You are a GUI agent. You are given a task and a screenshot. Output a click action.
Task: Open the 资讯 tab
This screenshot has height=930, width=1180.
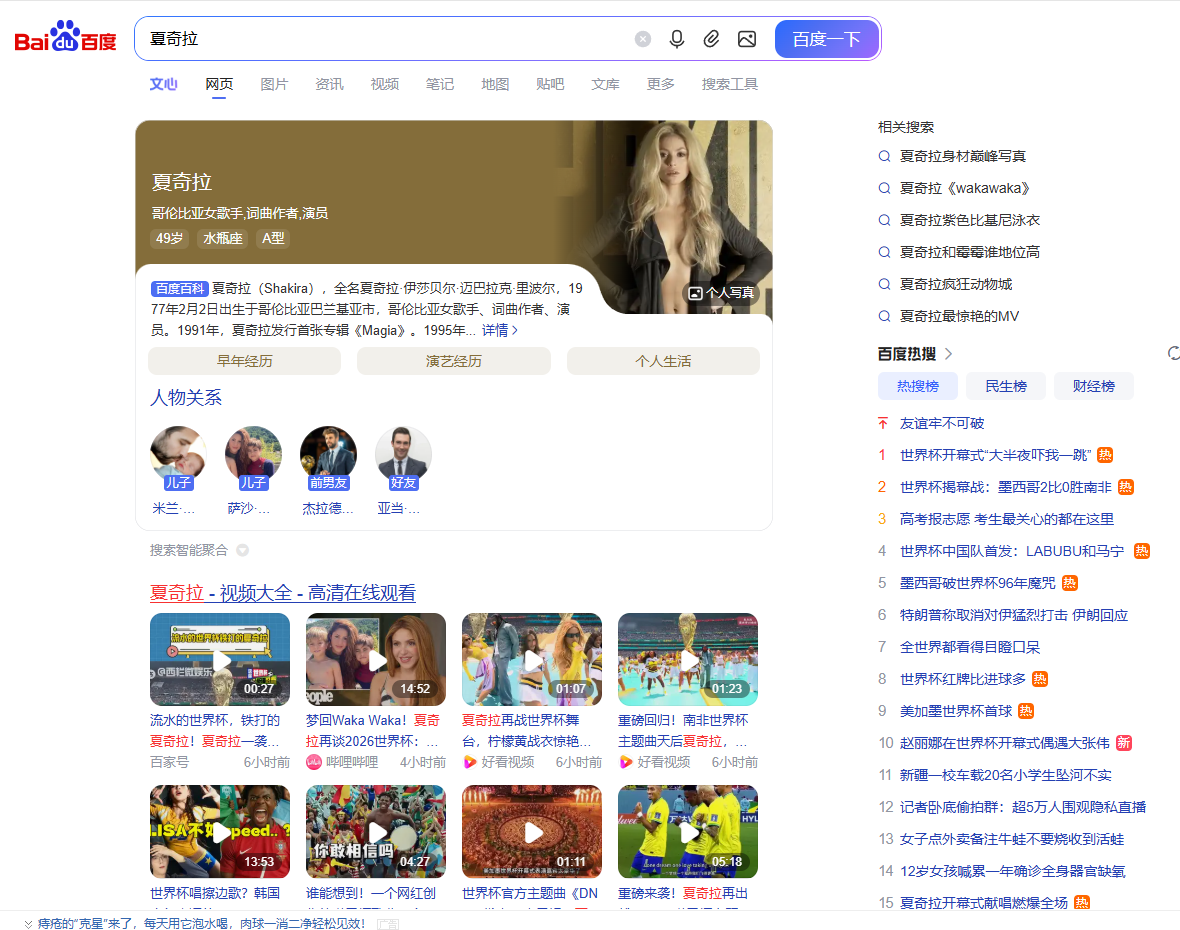329,84
